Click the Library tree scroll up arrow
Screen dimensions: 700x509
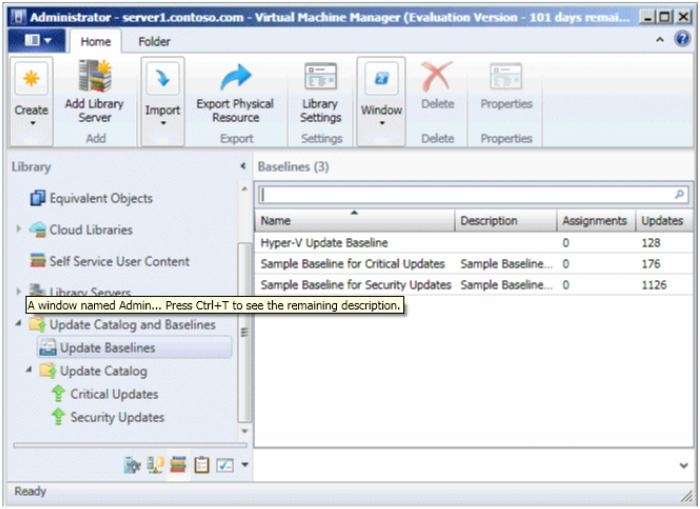click(x=244, y=189)
